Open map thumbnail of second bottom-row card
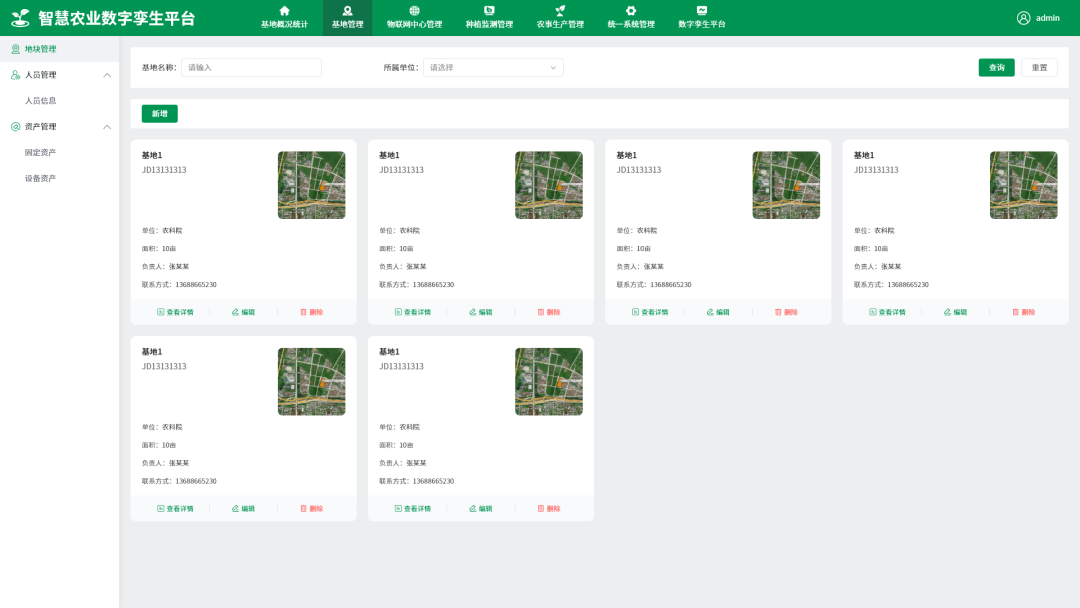Viewport: 1080px width, 608px height. 549,381
